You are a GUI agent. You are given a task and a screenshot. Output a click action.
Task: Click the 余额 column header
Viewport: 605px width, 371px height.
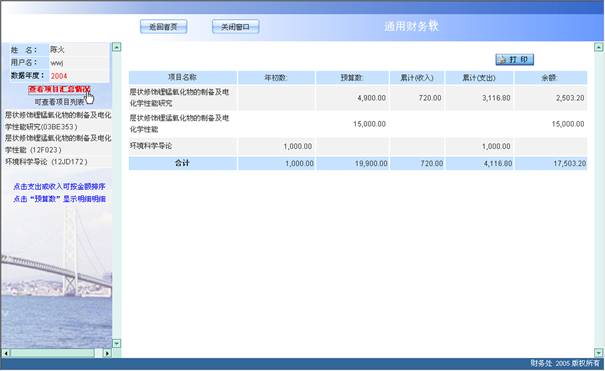click(x=551, y=78)
